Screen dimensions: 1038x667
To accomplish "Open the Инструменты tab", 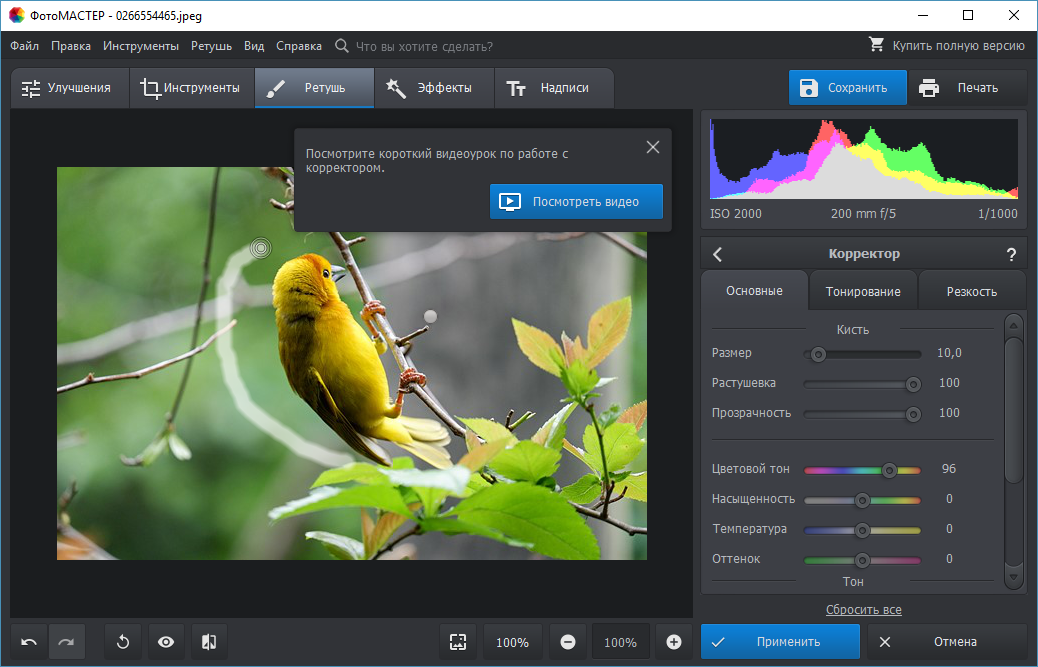I will (192, 88).
